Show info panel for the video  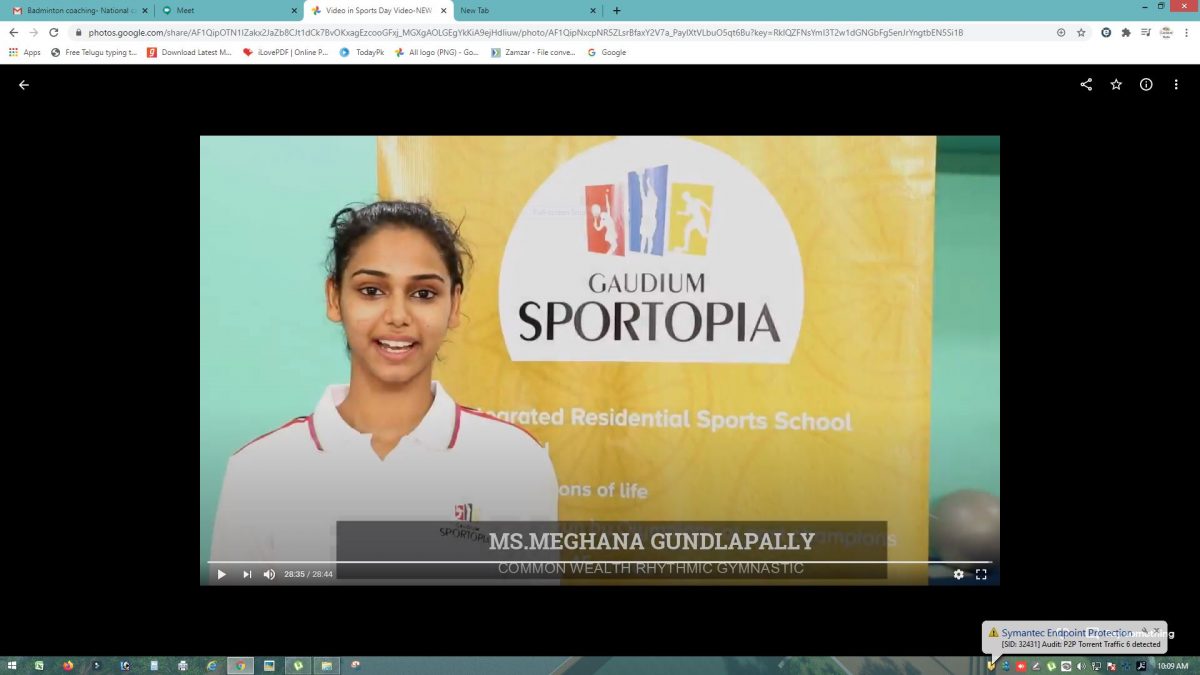[1146, 85]
